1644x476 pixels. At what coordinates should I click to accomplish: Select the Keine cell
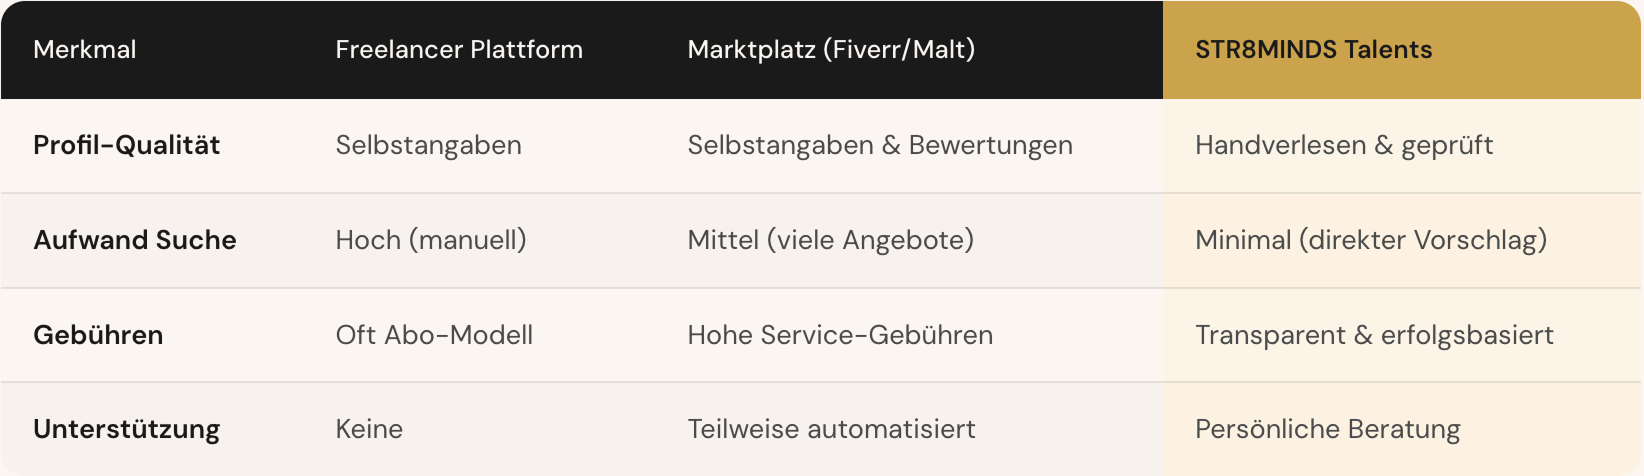tap(369, 429)
